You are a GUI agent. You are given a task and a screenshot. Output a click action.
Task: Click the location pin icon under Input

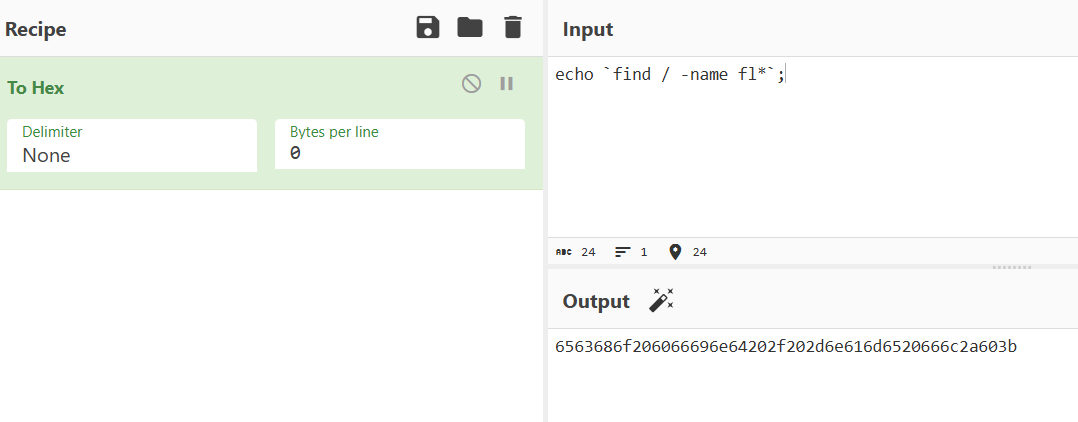click(675, 252)
